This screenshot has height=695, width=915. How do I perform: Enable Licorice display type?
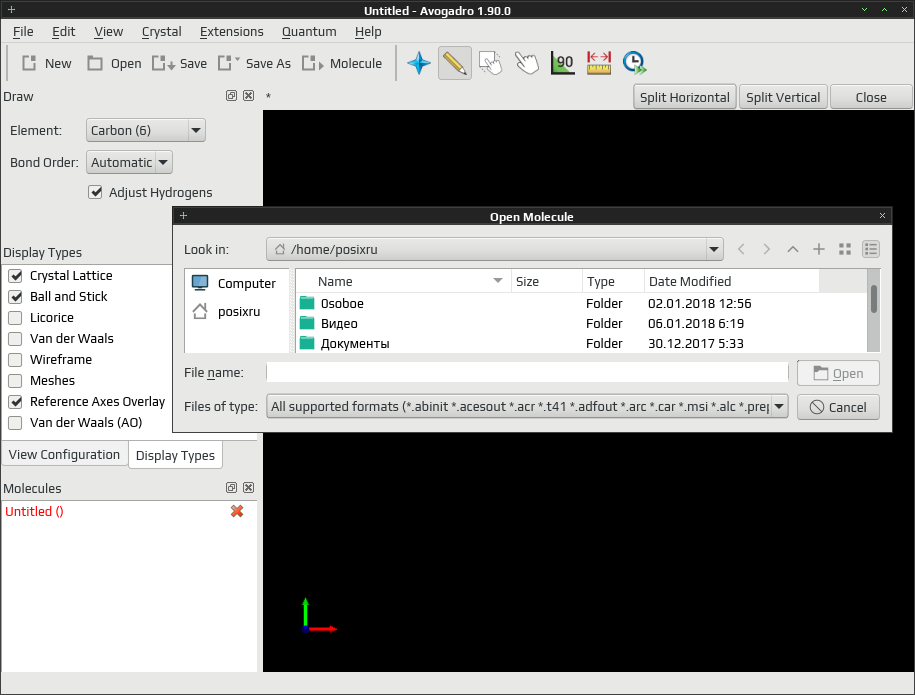pyautogui.click(x=16, y=318)
